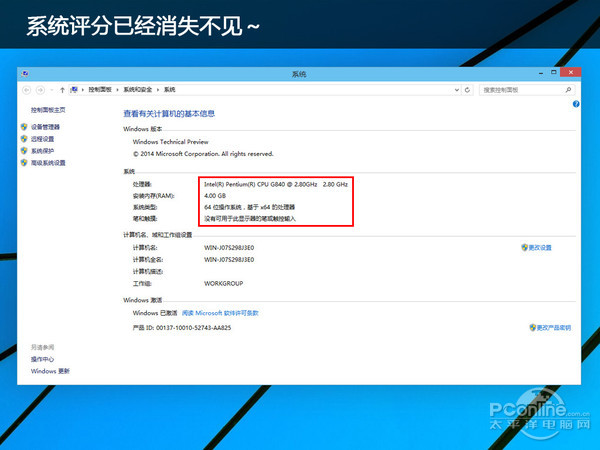Viewport: 600px width, 450px height.
Task: Open 操作中心 link
Action: 42,359
